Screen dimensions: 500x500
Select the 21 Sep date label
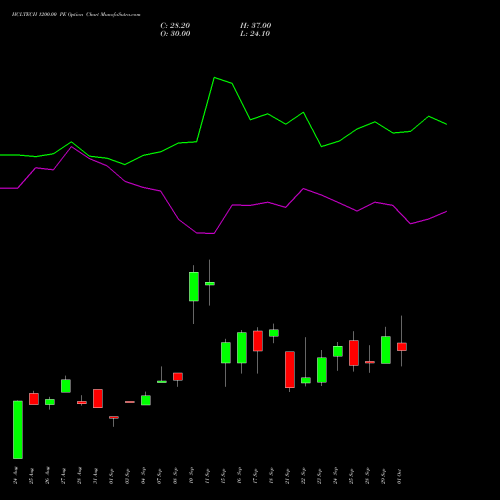(288, 476)
